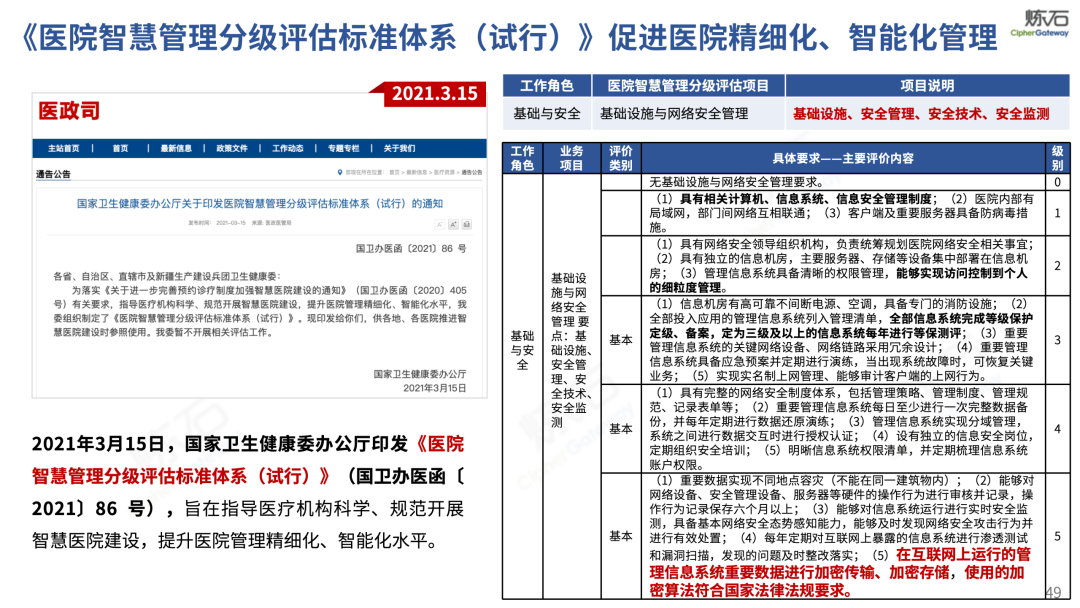
Task: Click the blue notice title 国家卫生健康委办公厅关于印发
Action: pos(260,203)
